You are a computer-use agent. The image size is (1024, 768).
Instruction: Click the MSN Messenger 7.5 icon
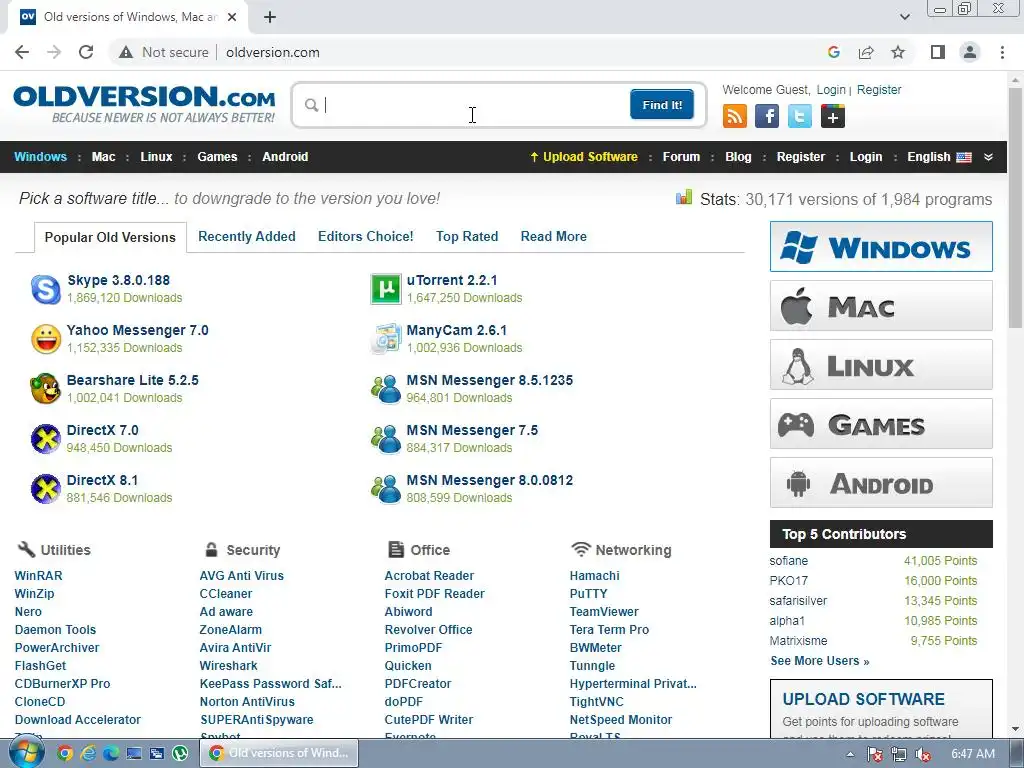point(385,439)
